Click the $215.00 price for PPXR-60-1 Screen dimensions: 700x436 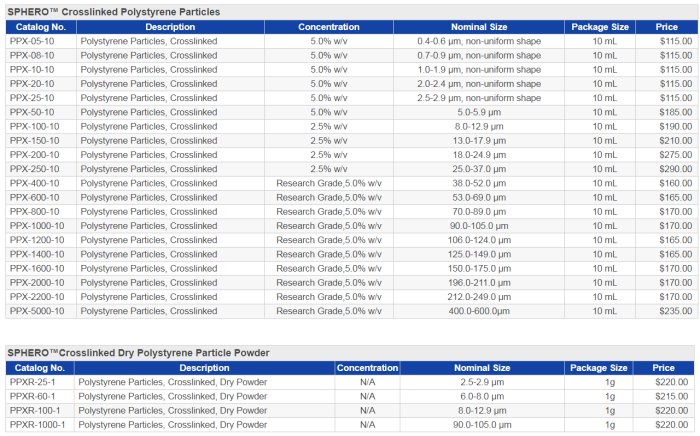point(671,396)
